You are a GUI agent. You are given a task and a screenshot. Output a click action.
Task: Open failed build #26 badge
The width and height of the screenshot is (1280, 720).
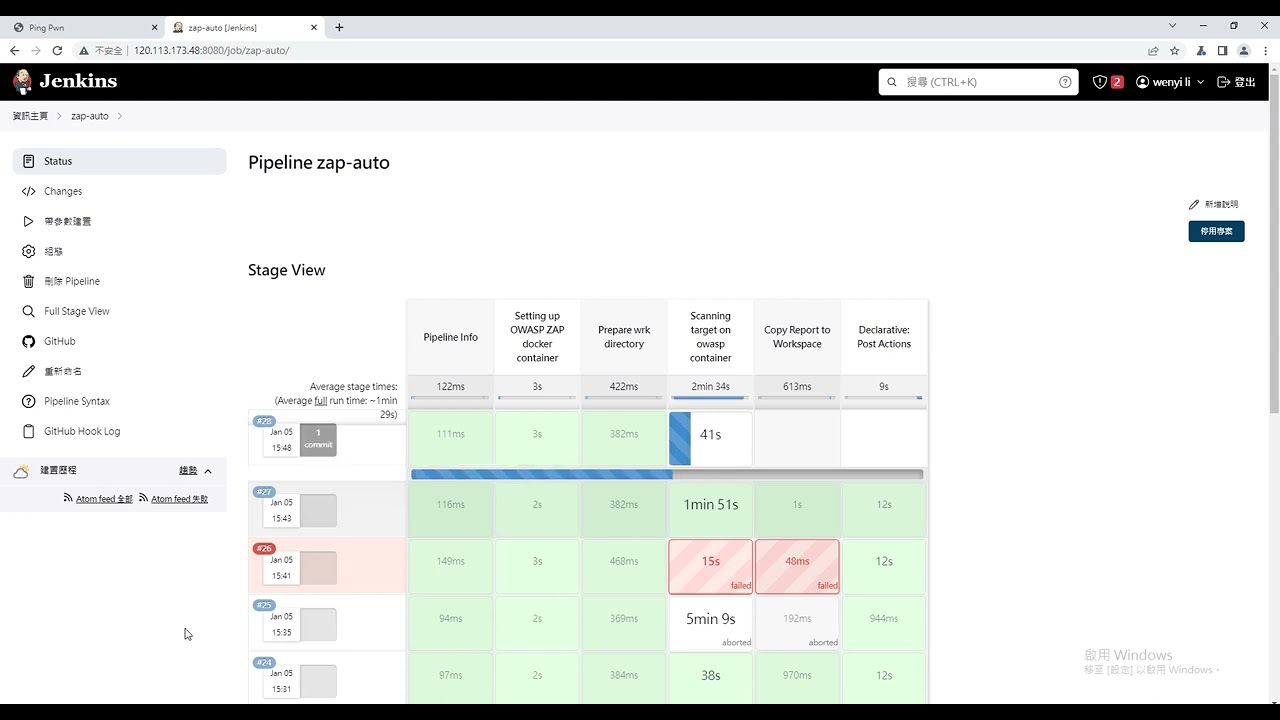tap(264, 548)
